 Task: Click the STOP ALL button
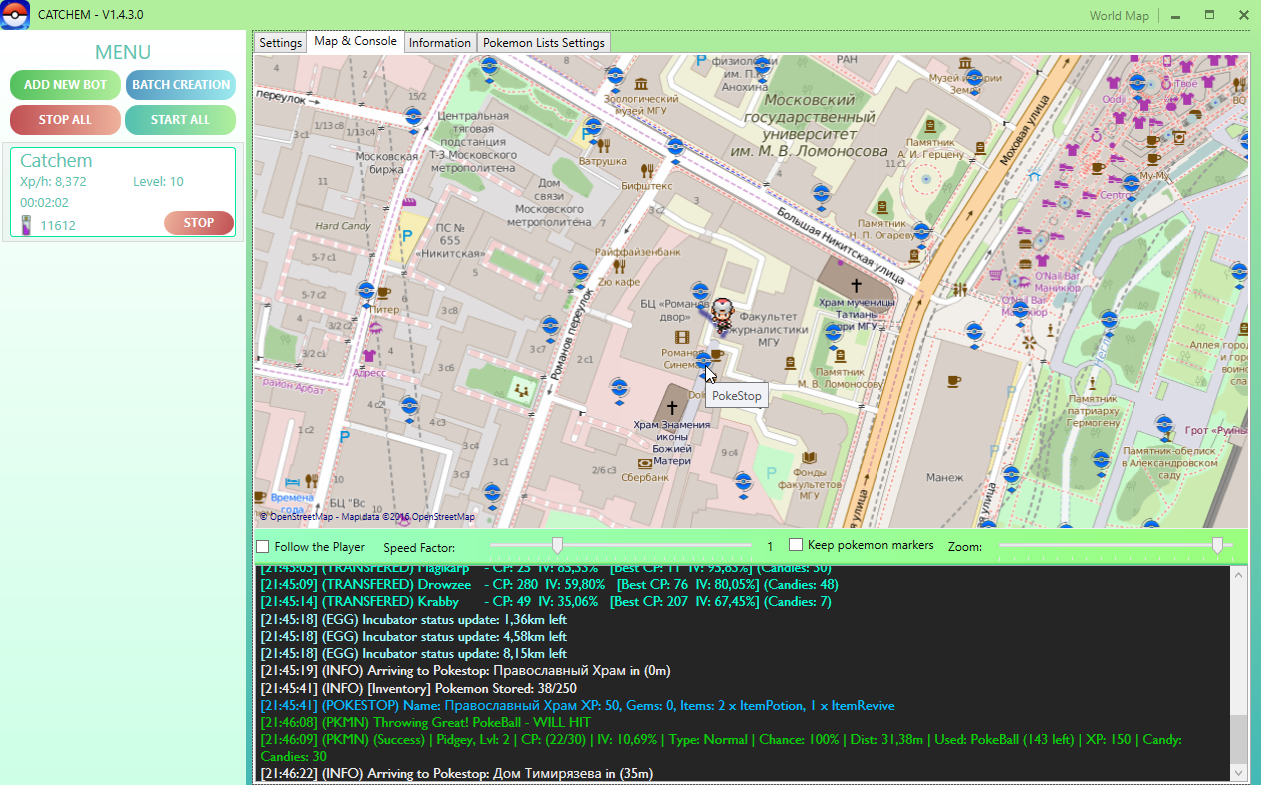click(65, 120)
